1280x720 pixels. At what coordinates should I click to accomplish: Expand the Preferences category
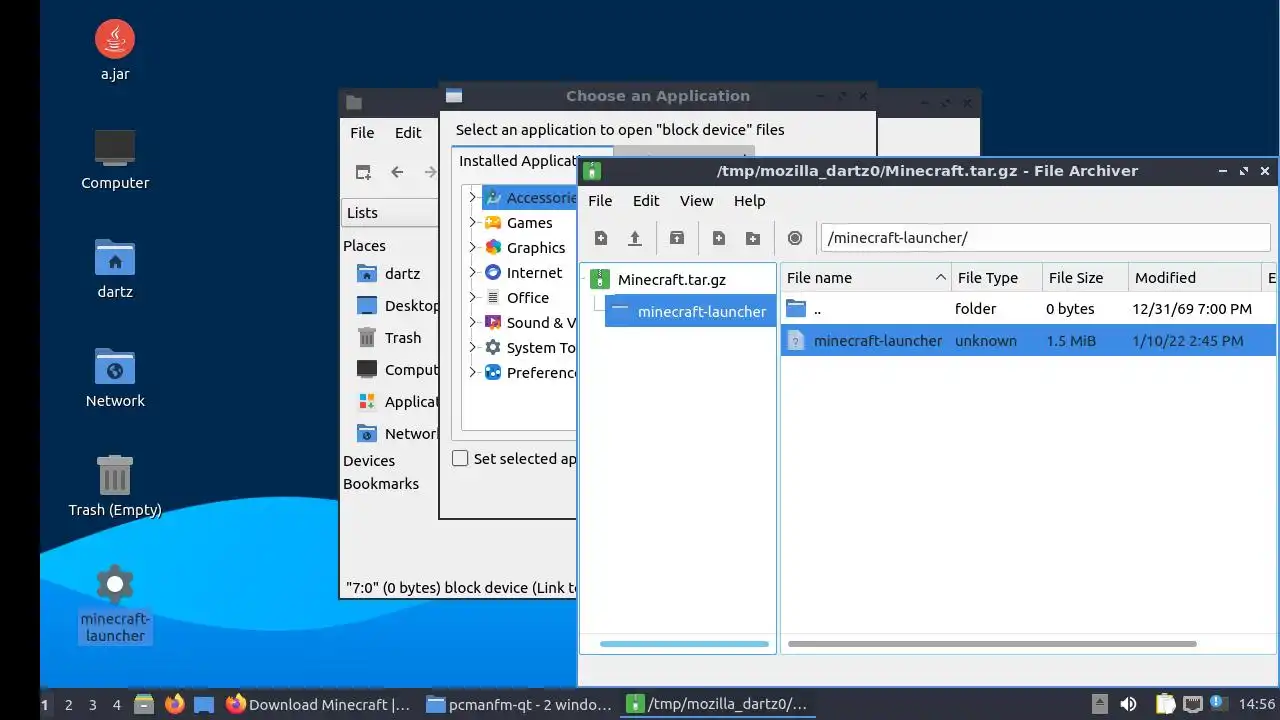[473, 372]
